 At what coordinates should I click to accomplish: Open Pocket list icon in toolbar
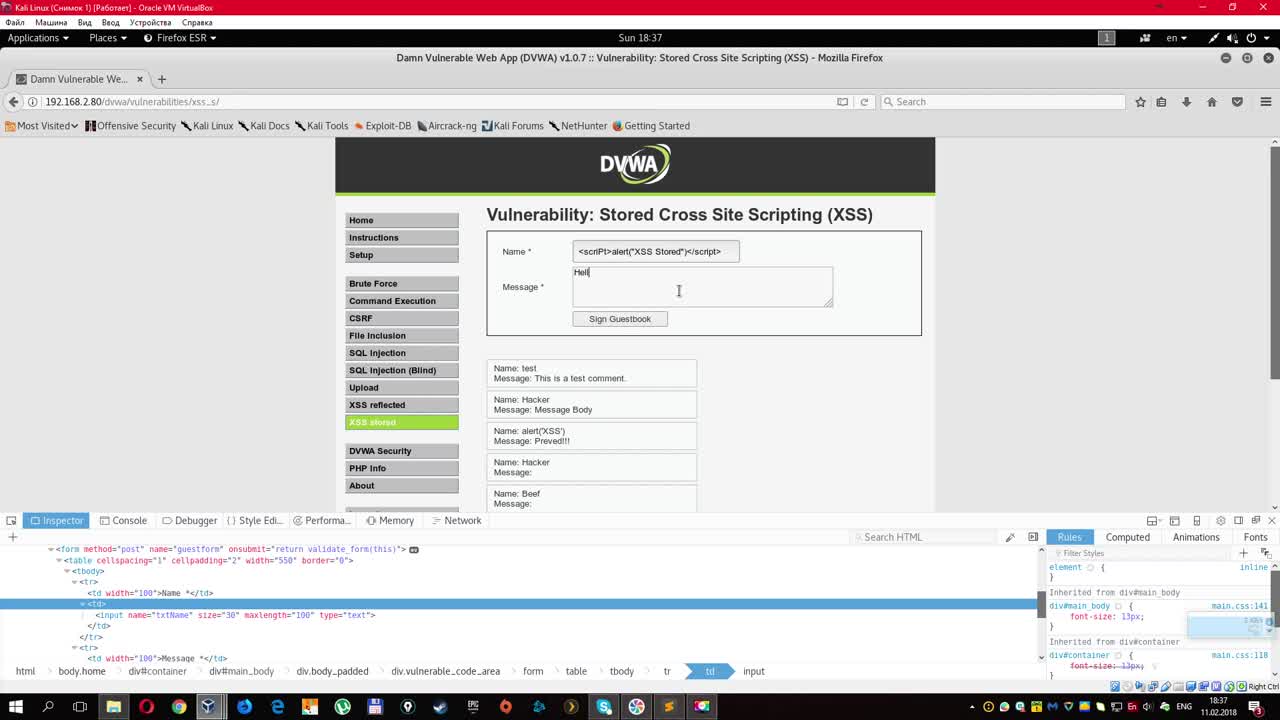pos(1237,102)
